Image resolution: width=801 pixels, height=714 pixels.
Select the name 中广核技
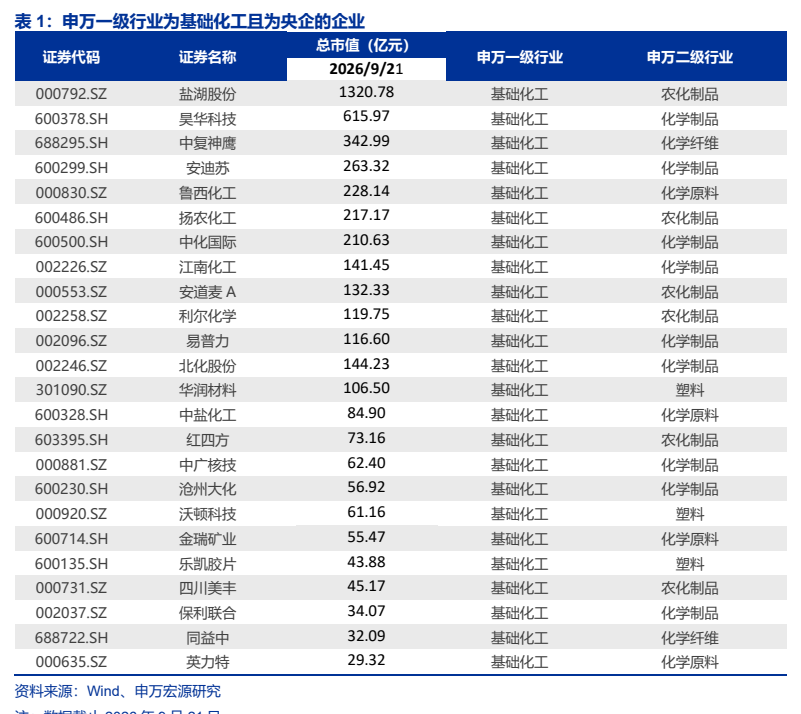pos(207,465)
